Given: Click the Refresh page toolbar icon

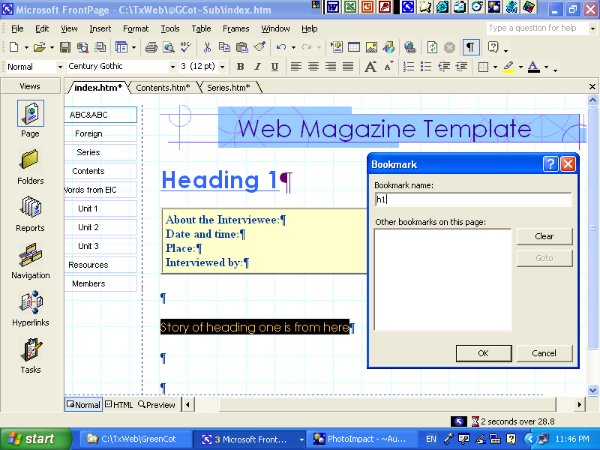Looking at the screenshot, I should [432, 47].
